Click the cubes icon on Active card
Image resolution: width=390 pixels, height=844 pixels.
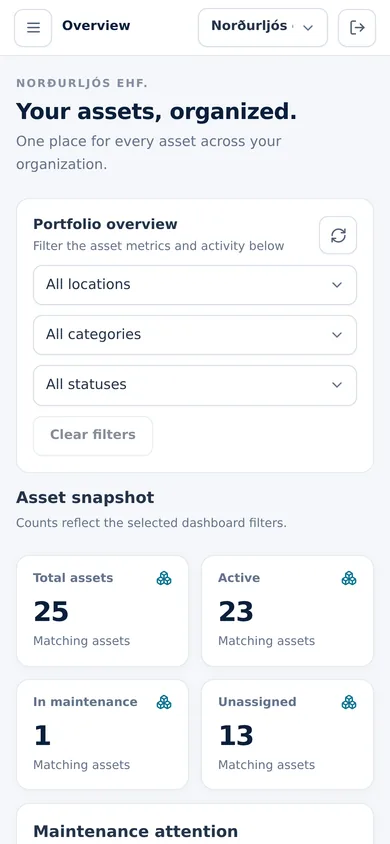coord(349,578)
